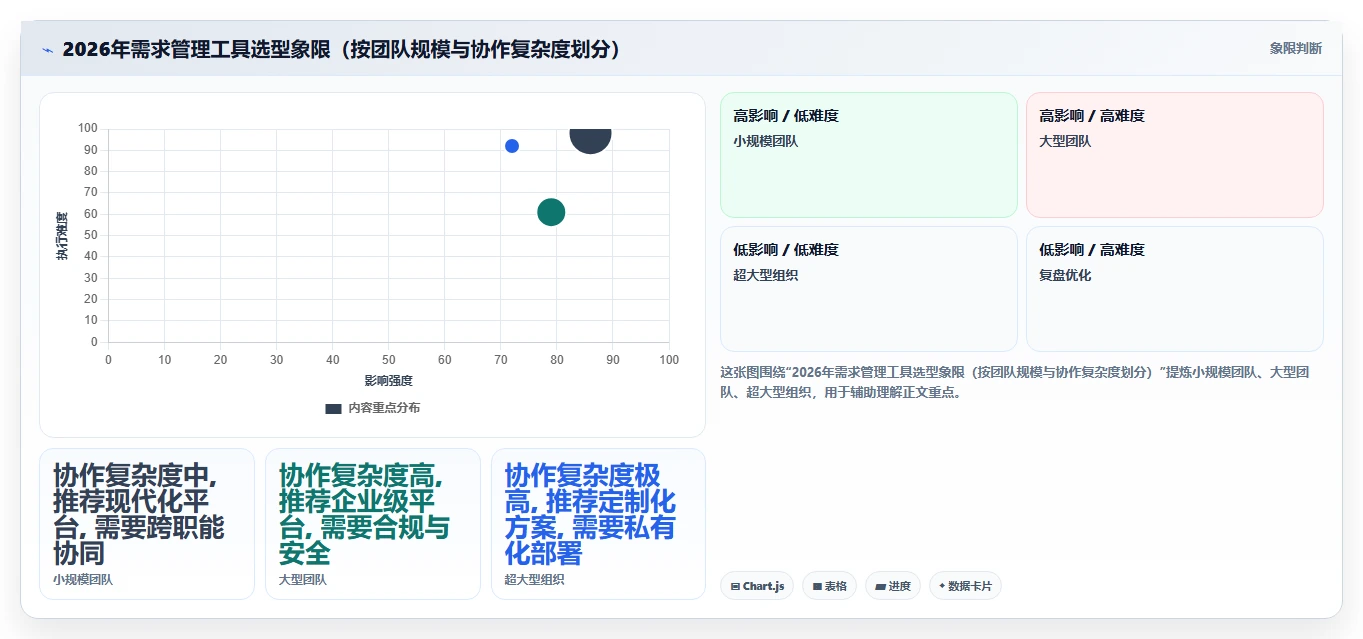The width and height of the screenshot is (1363, 639).
Task: Click the teal green bubble in chart
Action: pyautogui.click(x=551, y=212)
